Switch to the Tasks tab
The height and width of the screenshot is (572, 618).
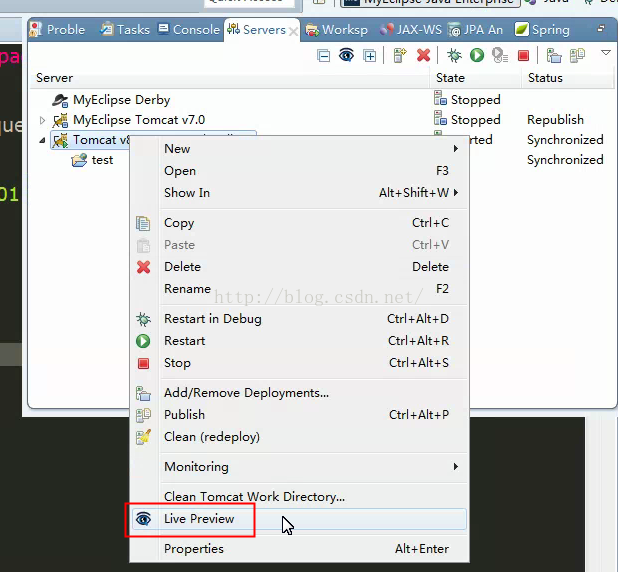point(125,30)
